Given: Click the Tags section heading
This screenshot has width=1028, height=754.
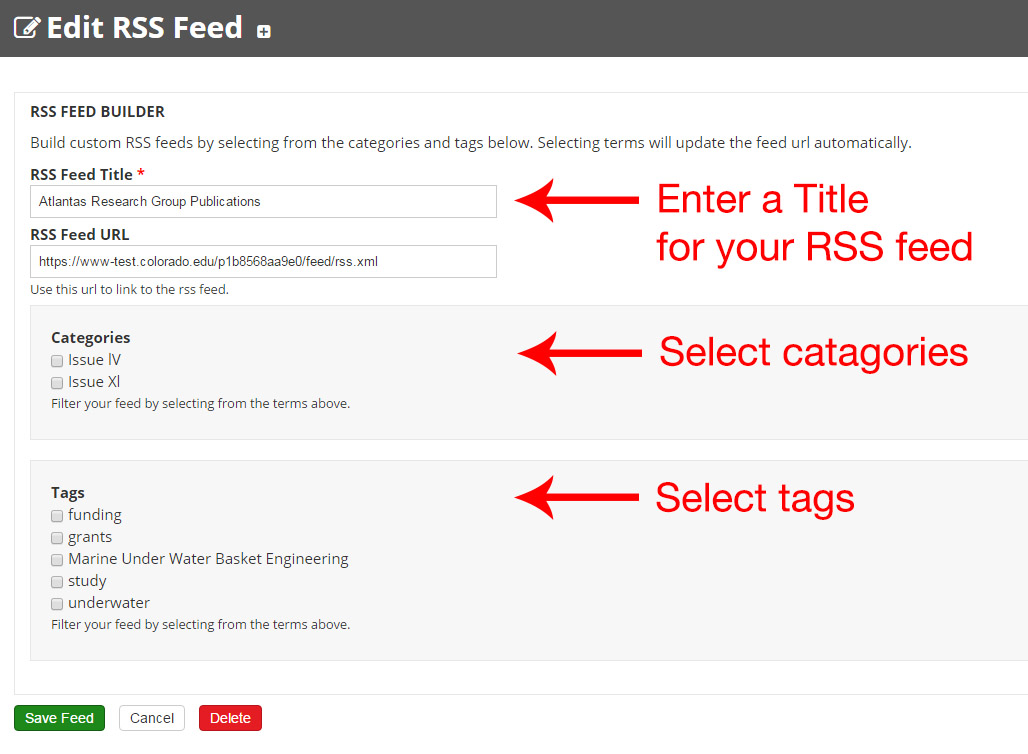Looking at the screenshot, I should 68,492.
